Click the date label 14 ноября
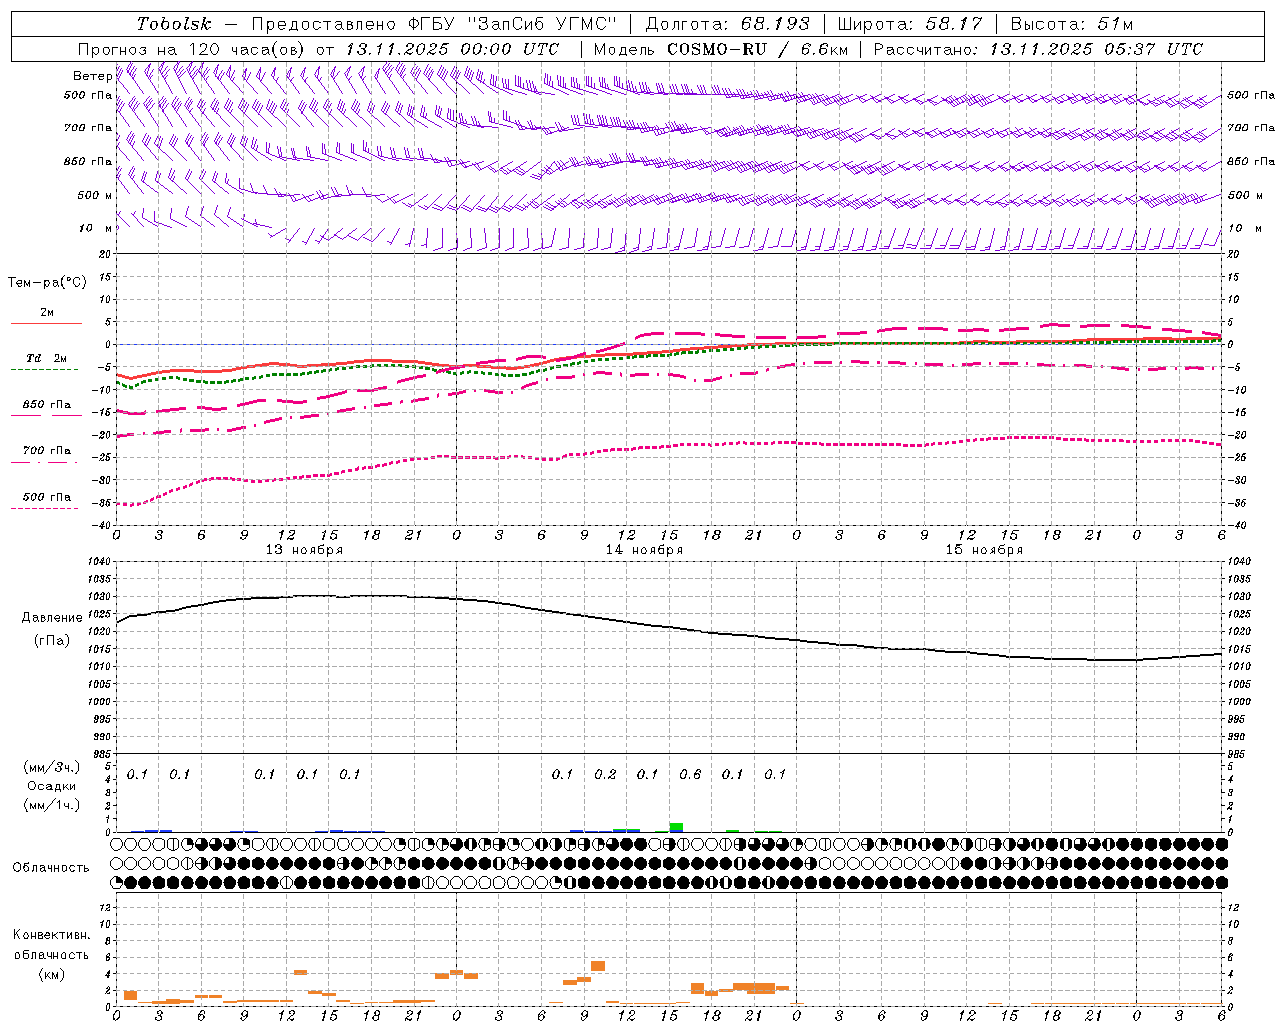Viewport: 1280px width, 1024px height. pos(644,550)
